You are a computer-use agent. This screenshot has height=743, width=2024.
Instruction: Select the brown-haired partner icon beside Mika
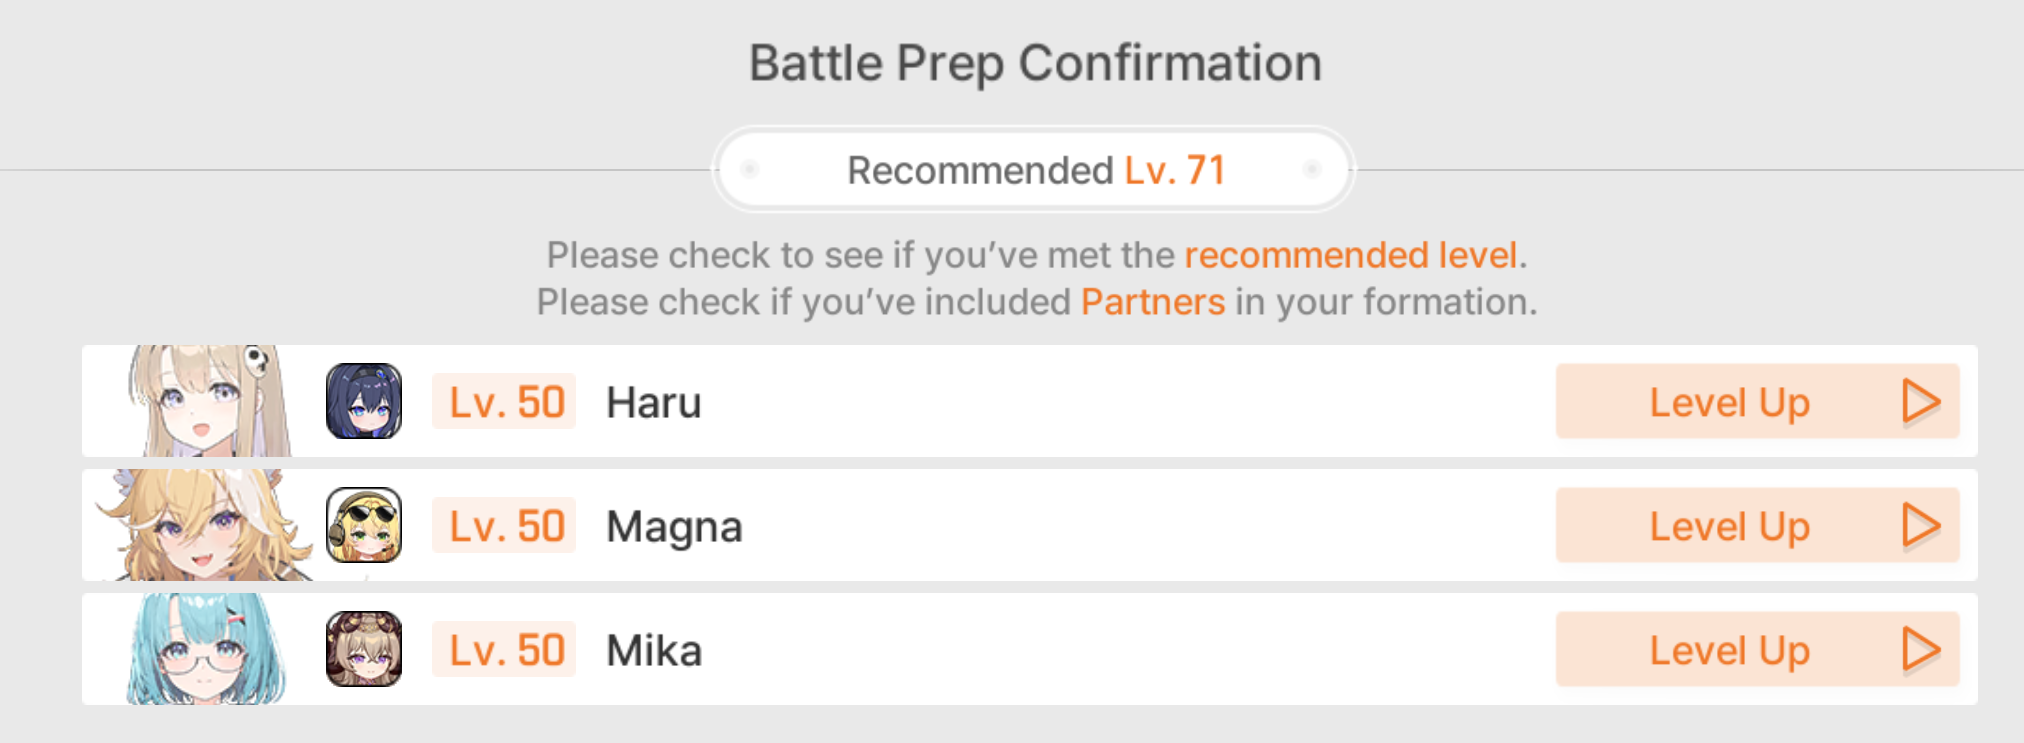pos(364,649)
